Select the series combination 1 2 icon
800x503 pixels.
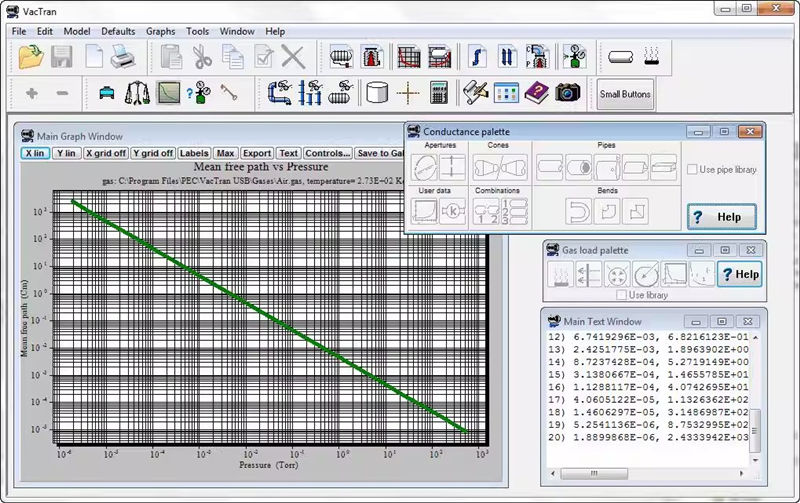486,211
